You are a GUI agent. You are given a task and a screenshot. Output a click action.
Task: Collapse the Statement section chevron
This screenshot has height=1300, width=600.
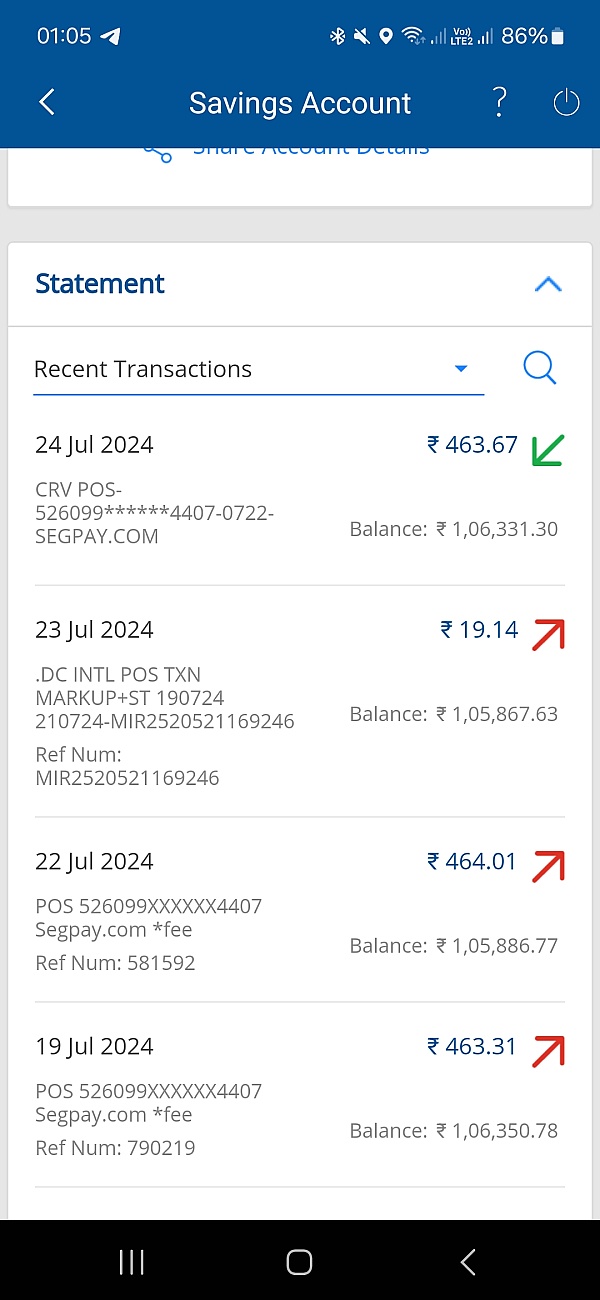pyautogui.click(x=548, y=284)
